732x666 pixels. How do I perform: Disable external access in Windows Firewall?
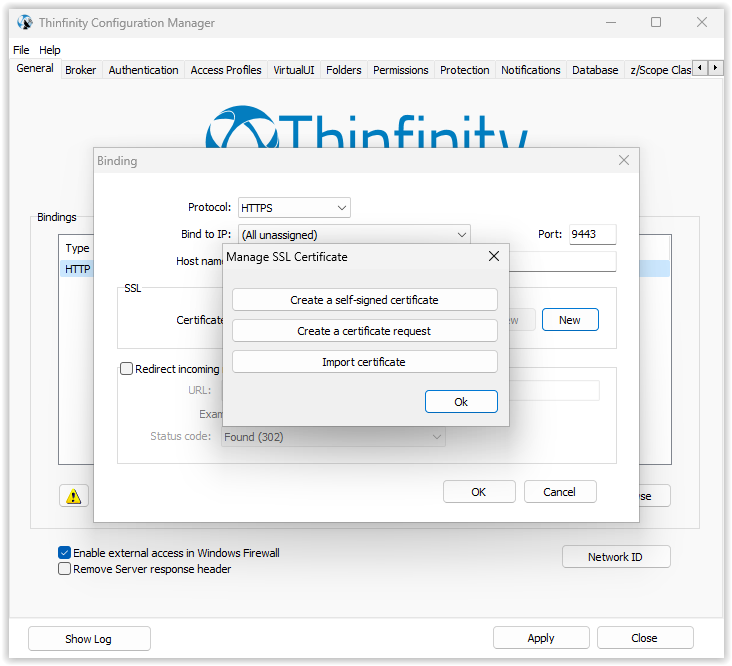coord(64,553)
